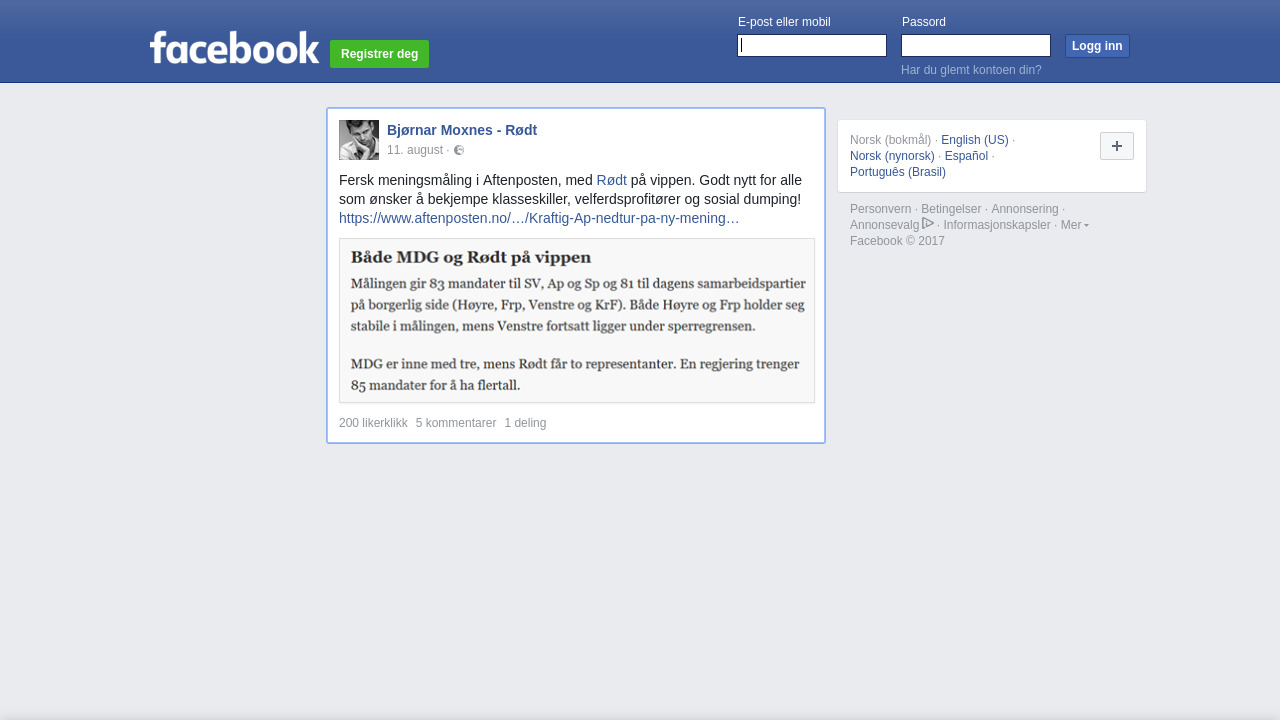Click the Facebook logo
Viewport: 1280px width, 720px height.
point(234,47)
